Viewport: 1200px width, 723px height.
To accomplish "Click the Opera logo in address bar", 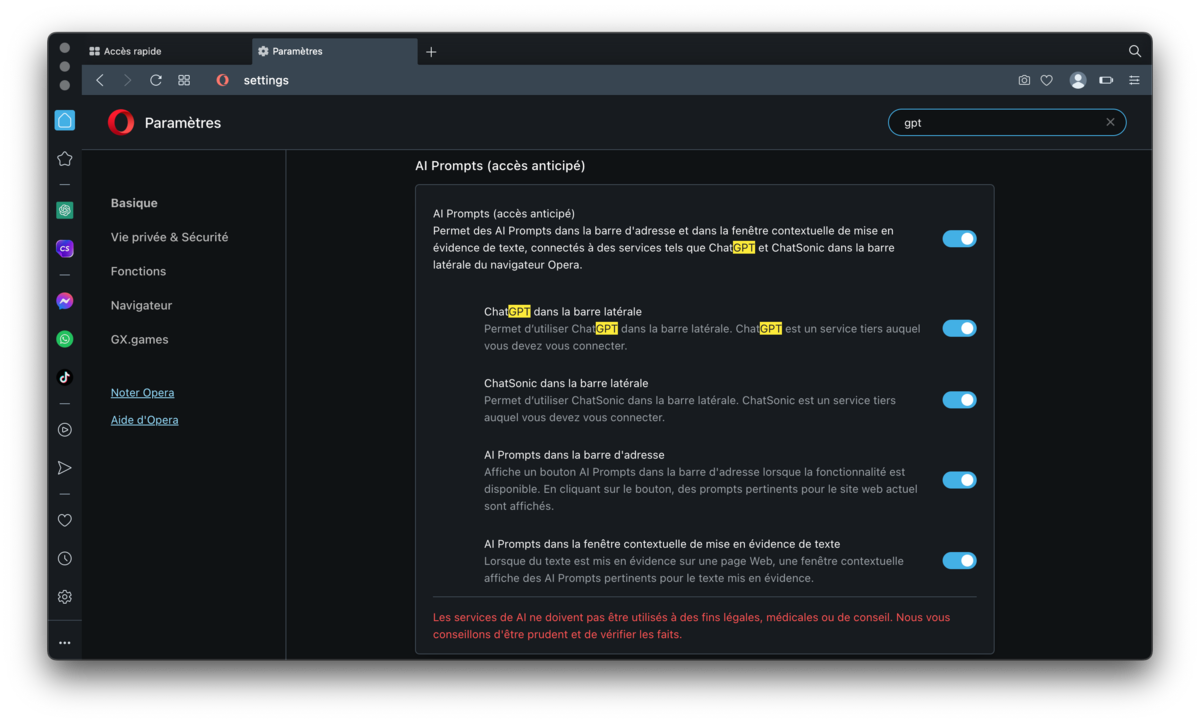I will click(222, 80).
